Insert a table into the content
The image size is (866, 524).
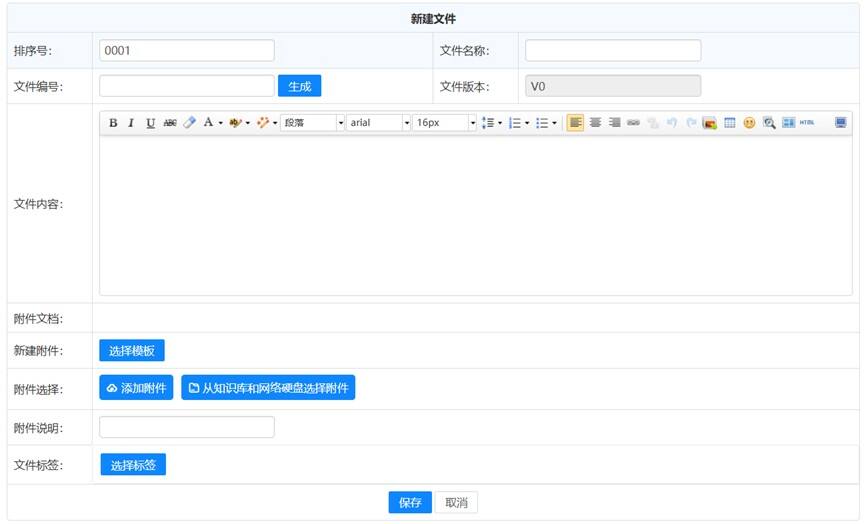point(730,122)
